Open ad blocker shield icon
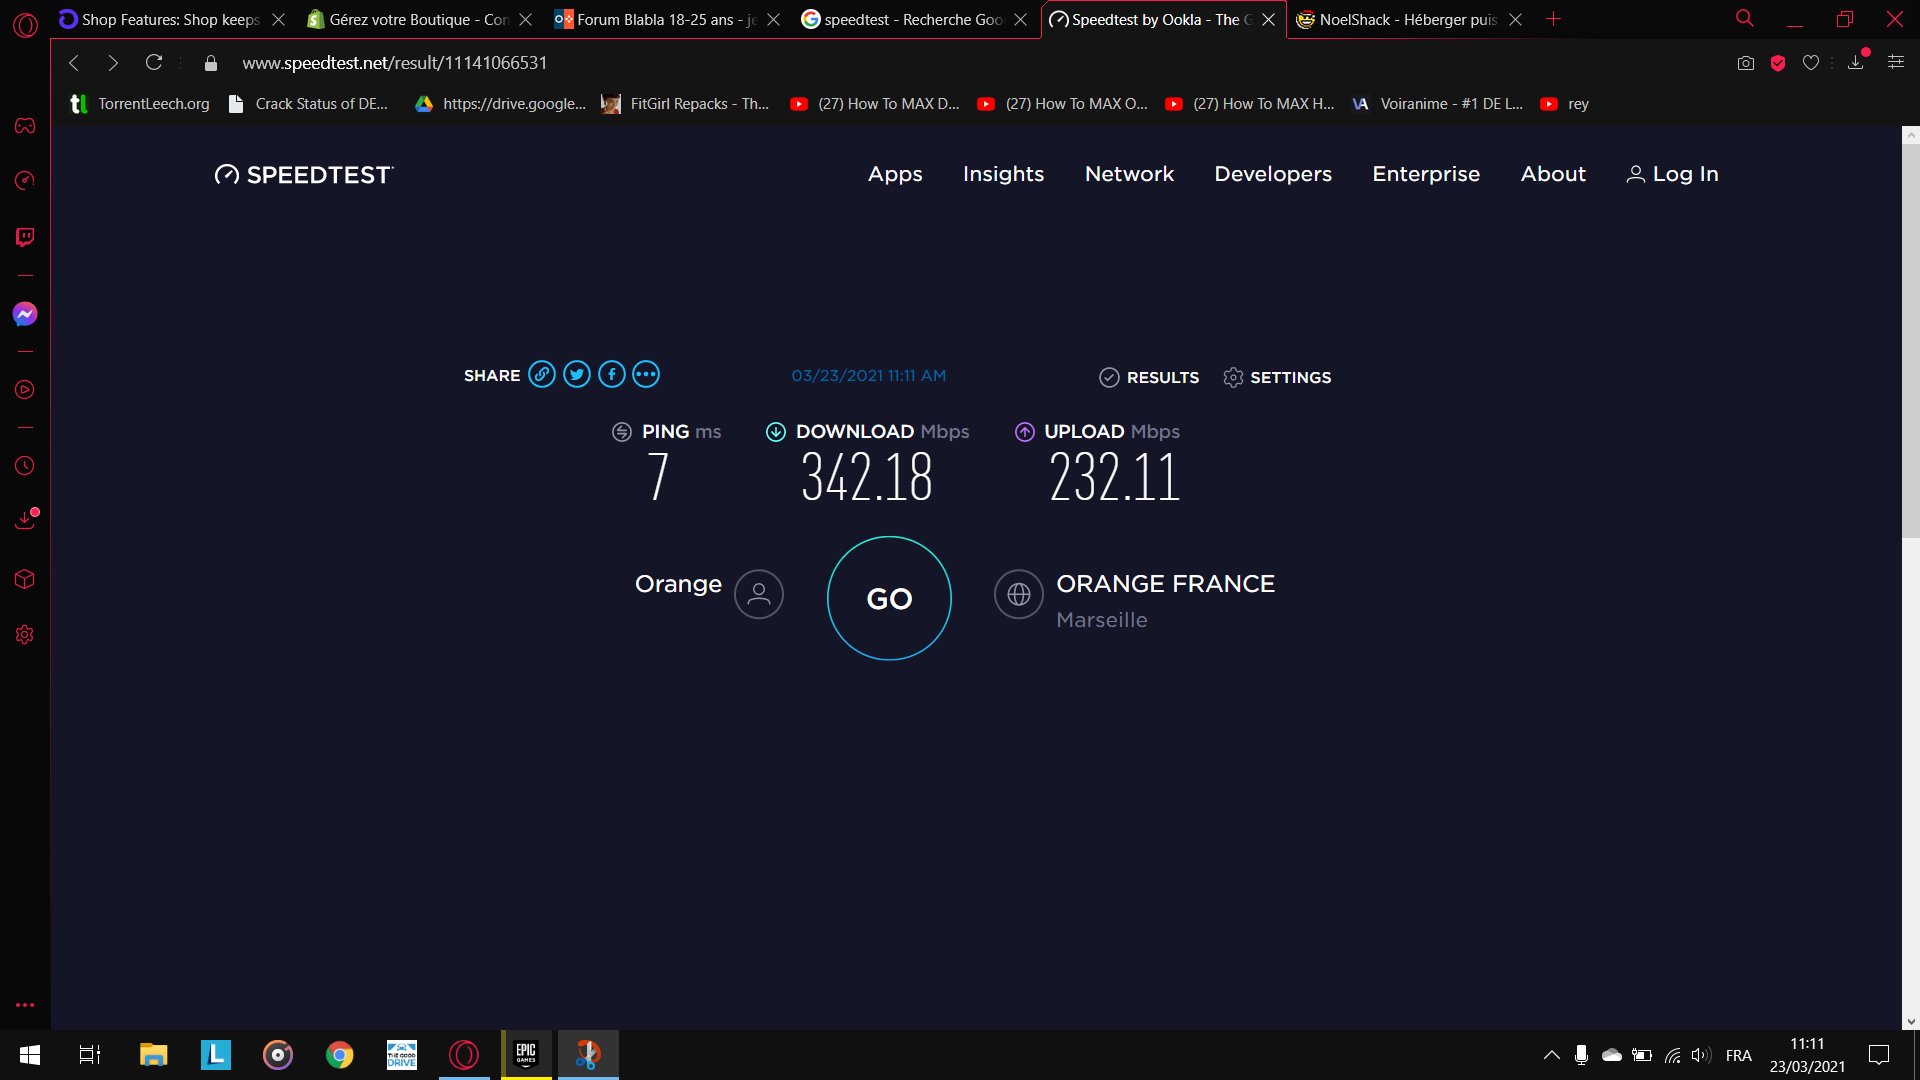The height and width of the screenshot is (1080, 1920). pyautogui.click(x=1778, y=63)
